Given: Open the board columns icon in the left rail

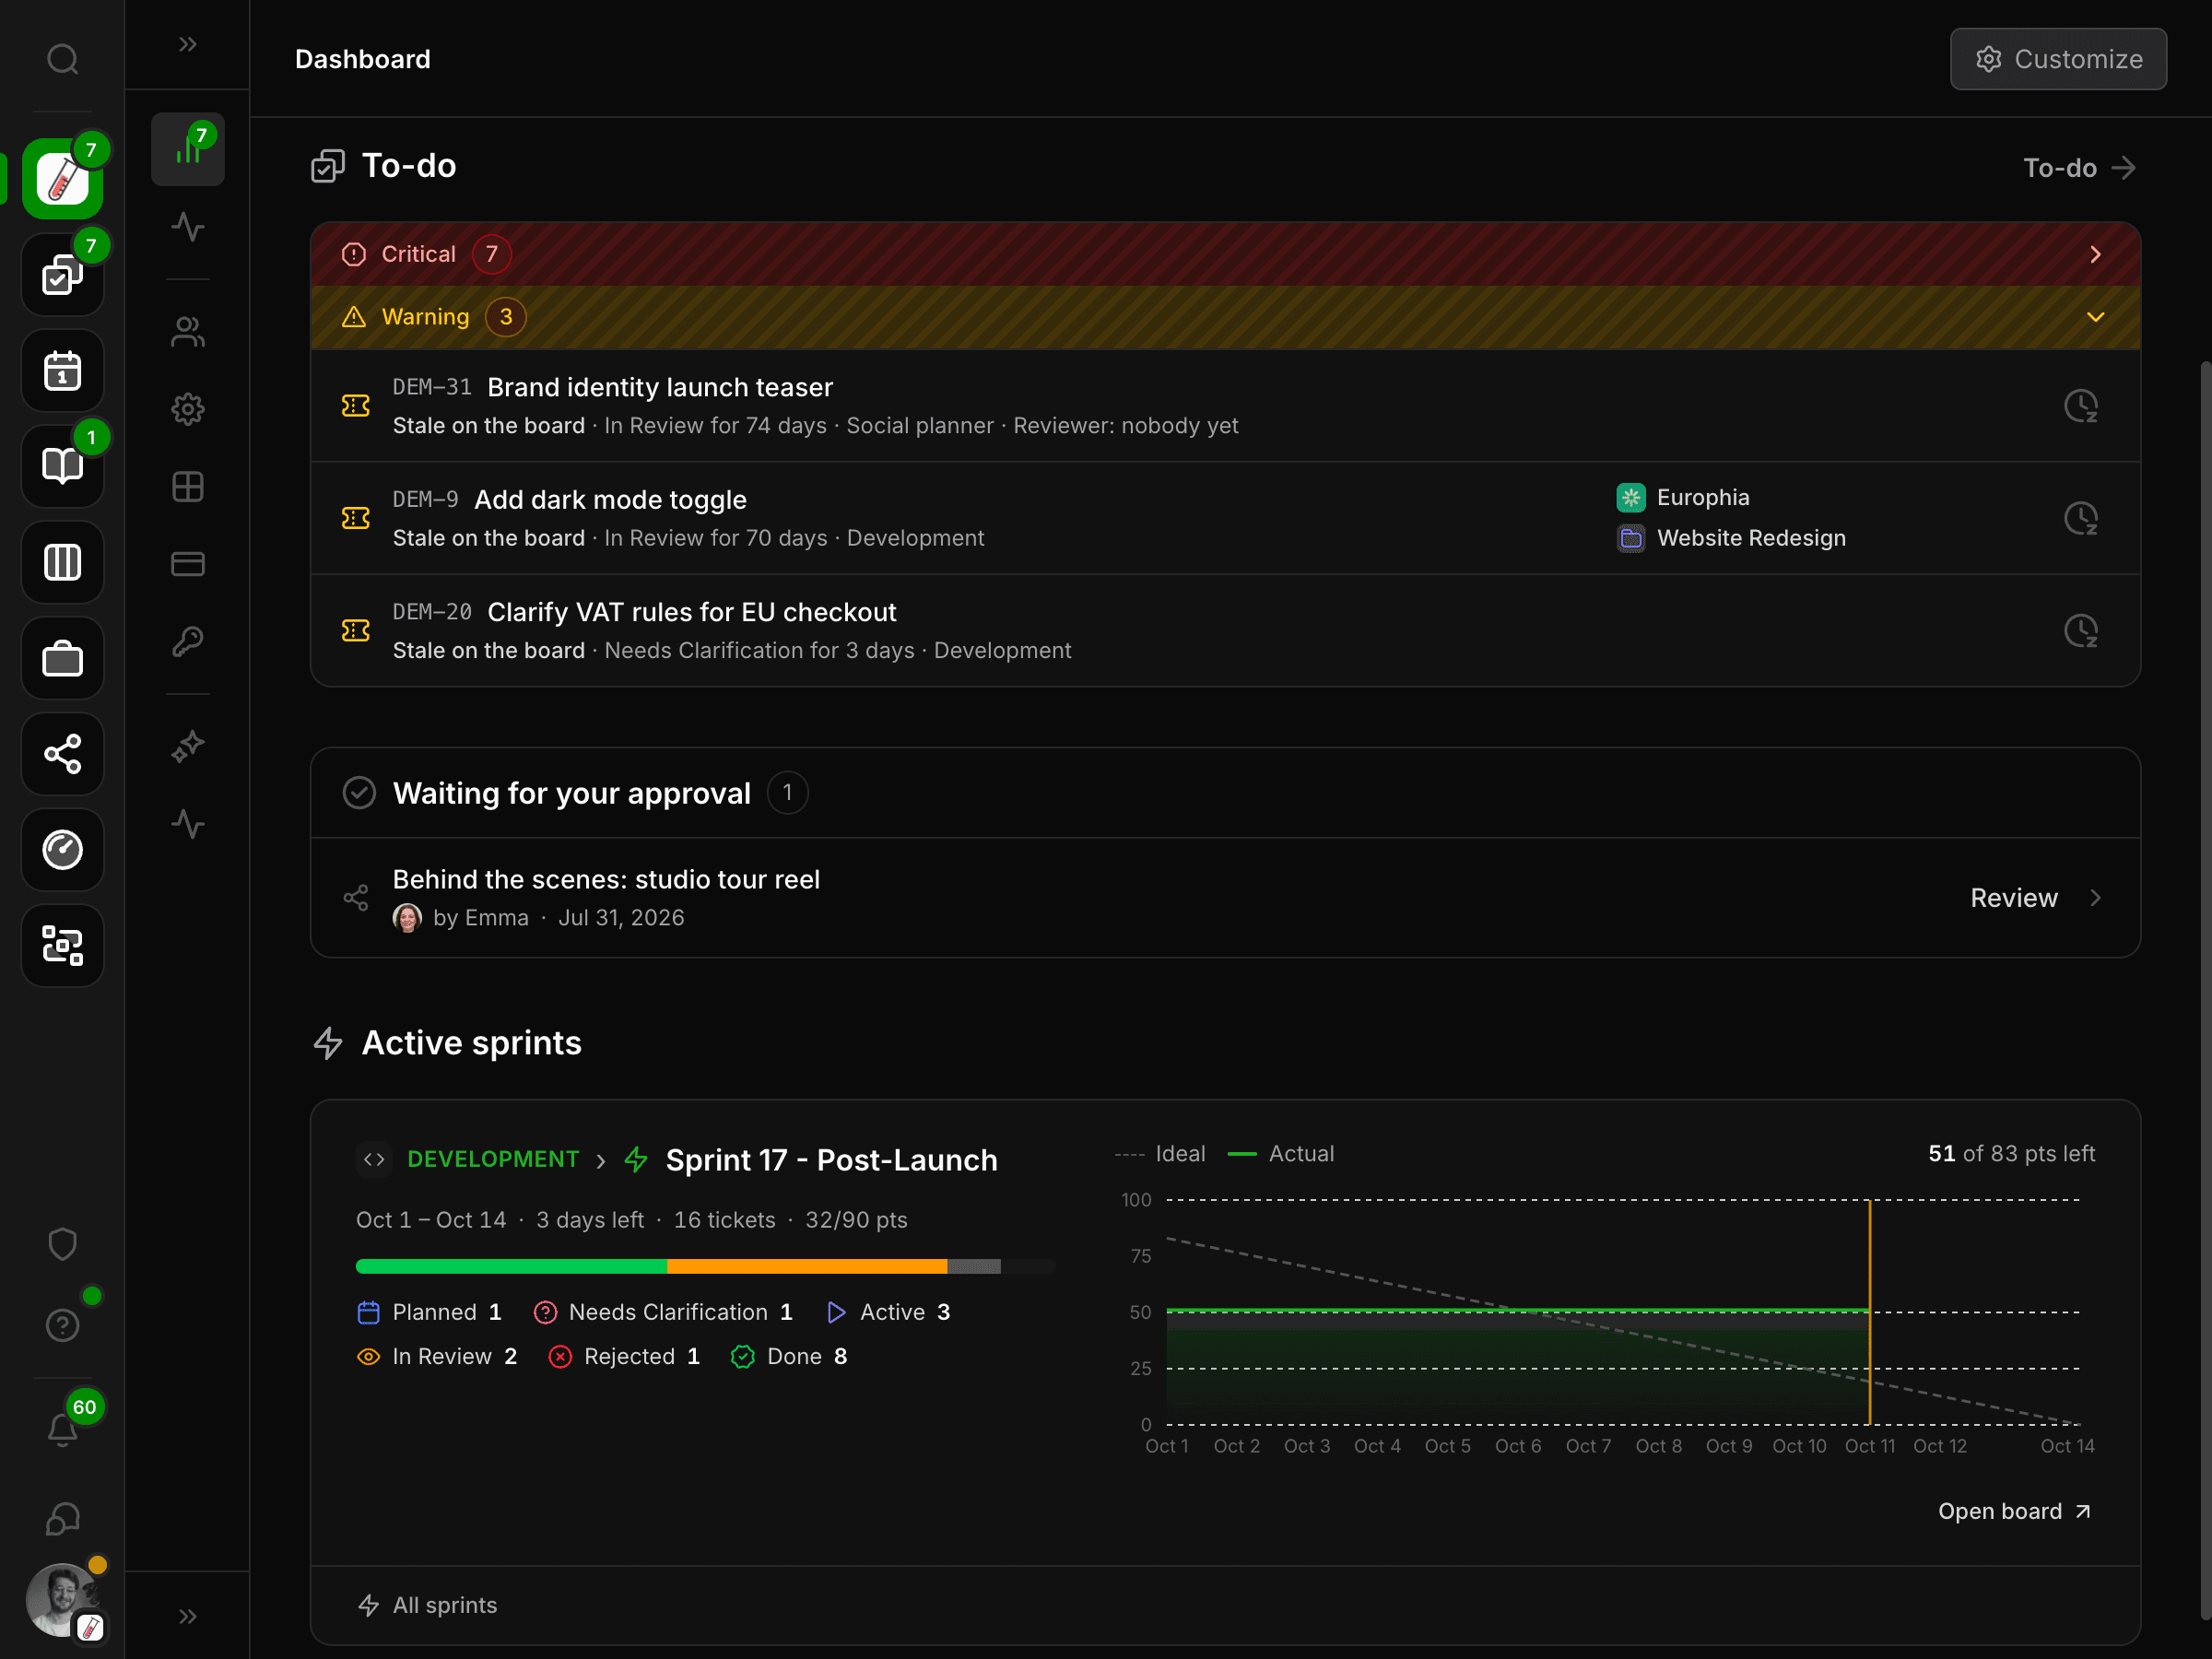Looking at the screenshot, I should click(62, 562).
